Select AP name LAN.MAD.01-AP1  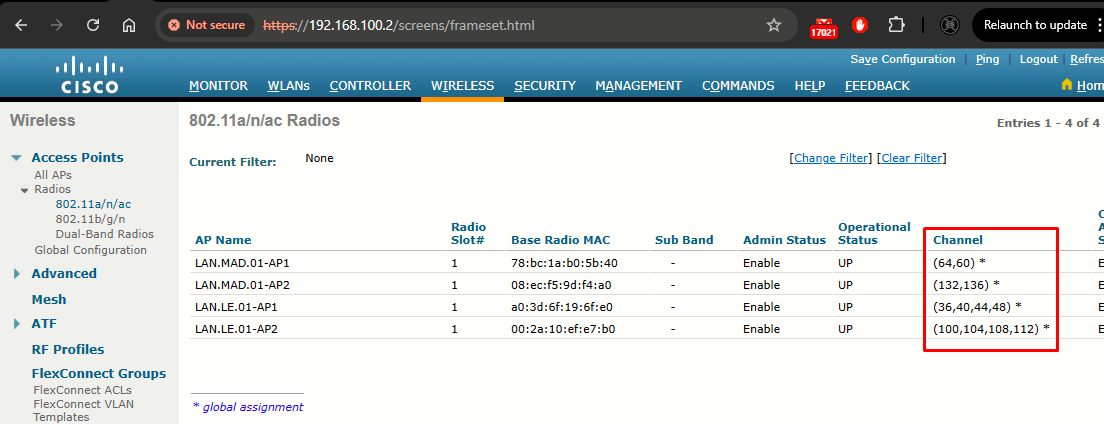(242, 263)
